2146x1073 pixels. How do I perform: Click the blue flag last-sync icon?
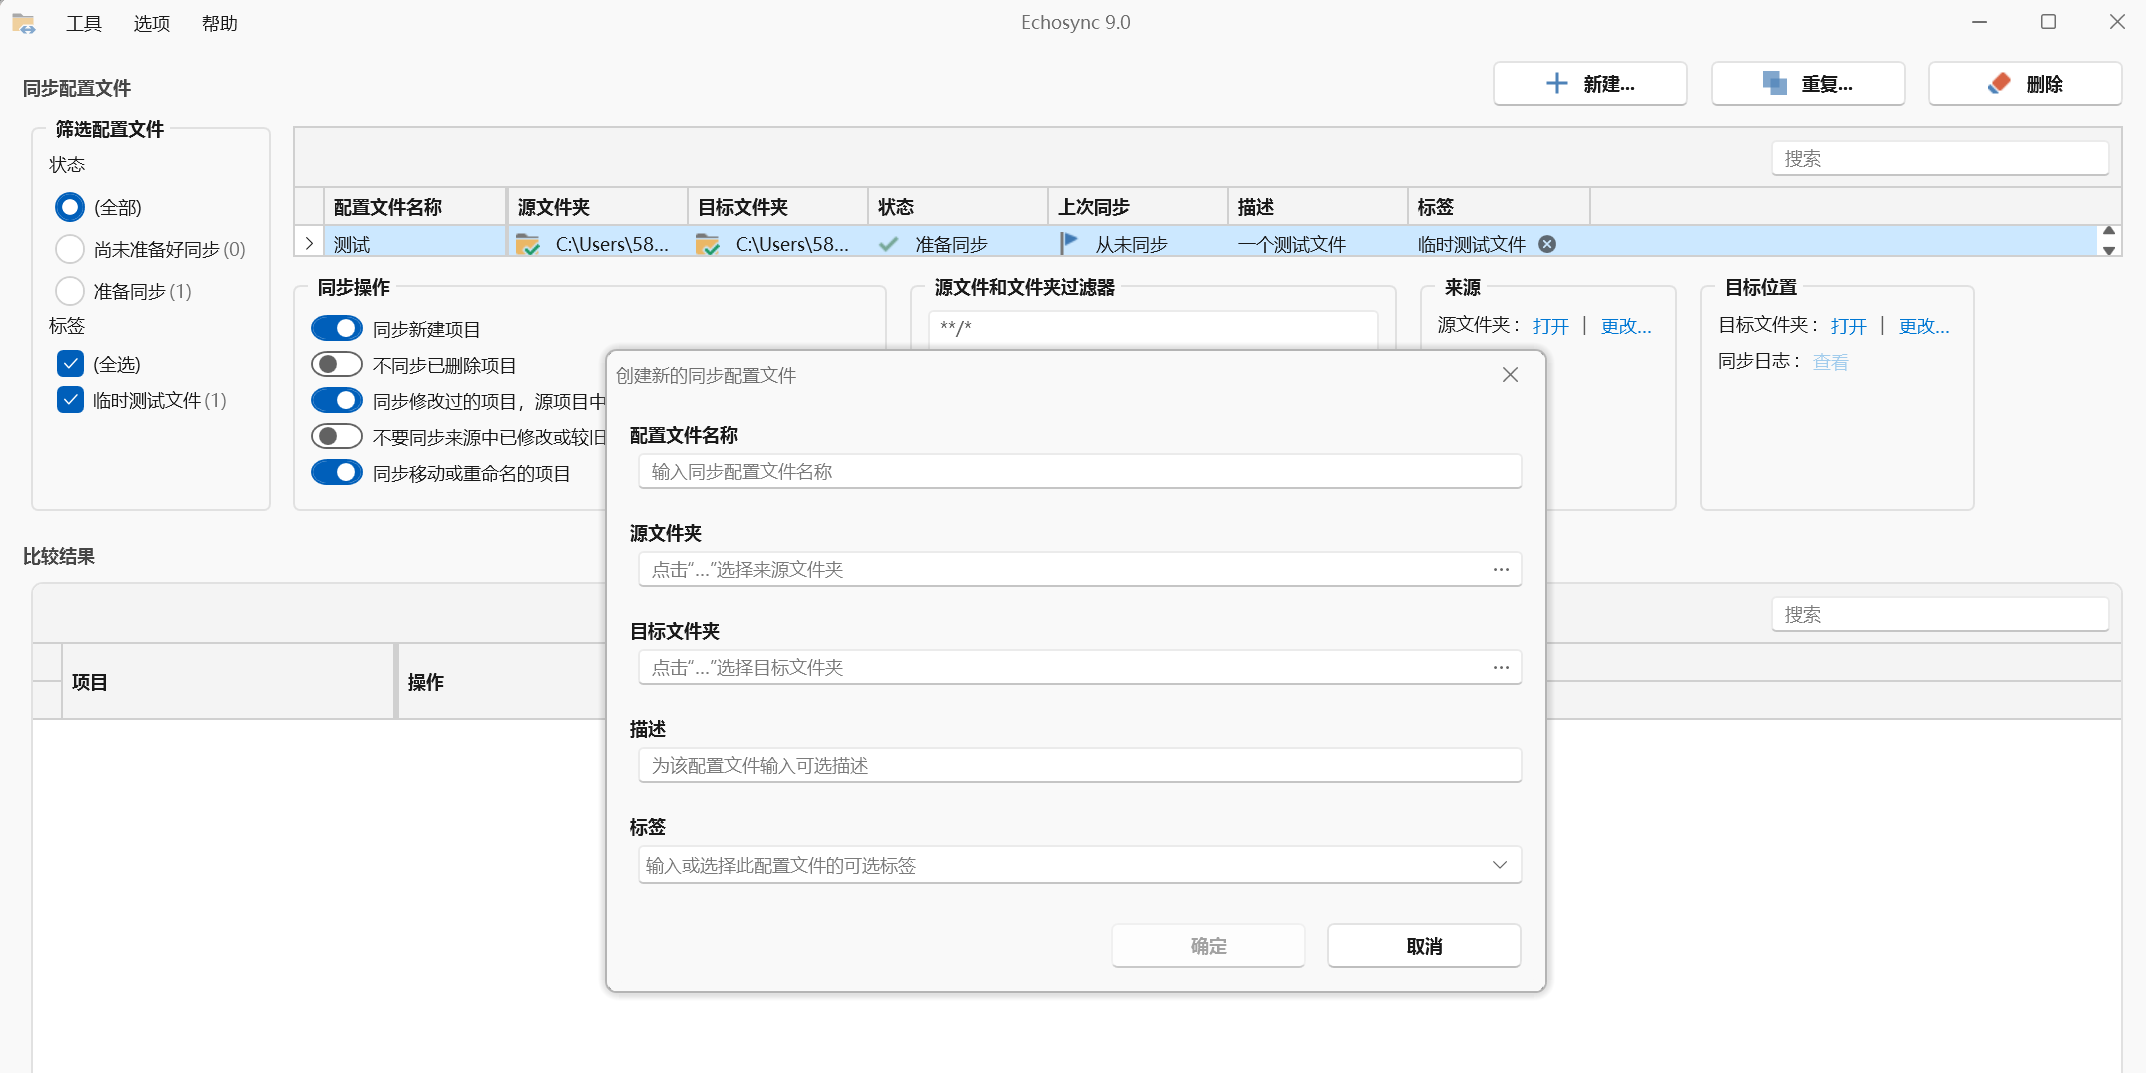[1069, 243]
